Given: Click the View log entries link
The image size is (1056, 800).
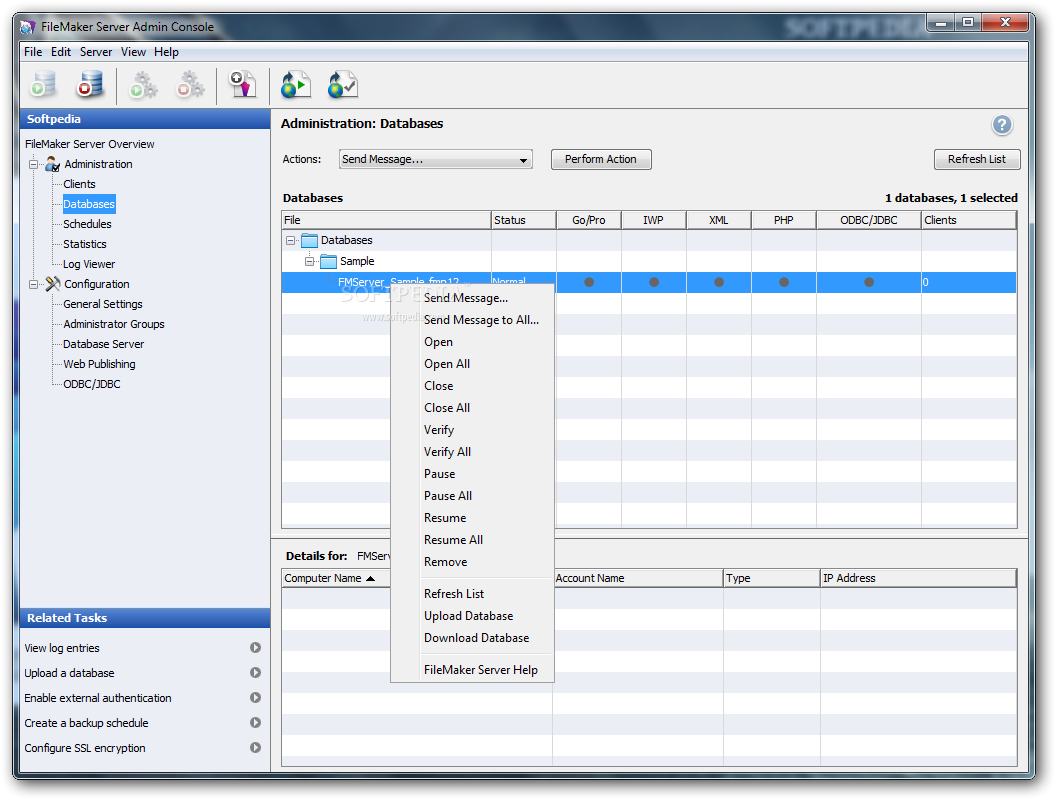Looking at the screenshot, I should [62, 648].
